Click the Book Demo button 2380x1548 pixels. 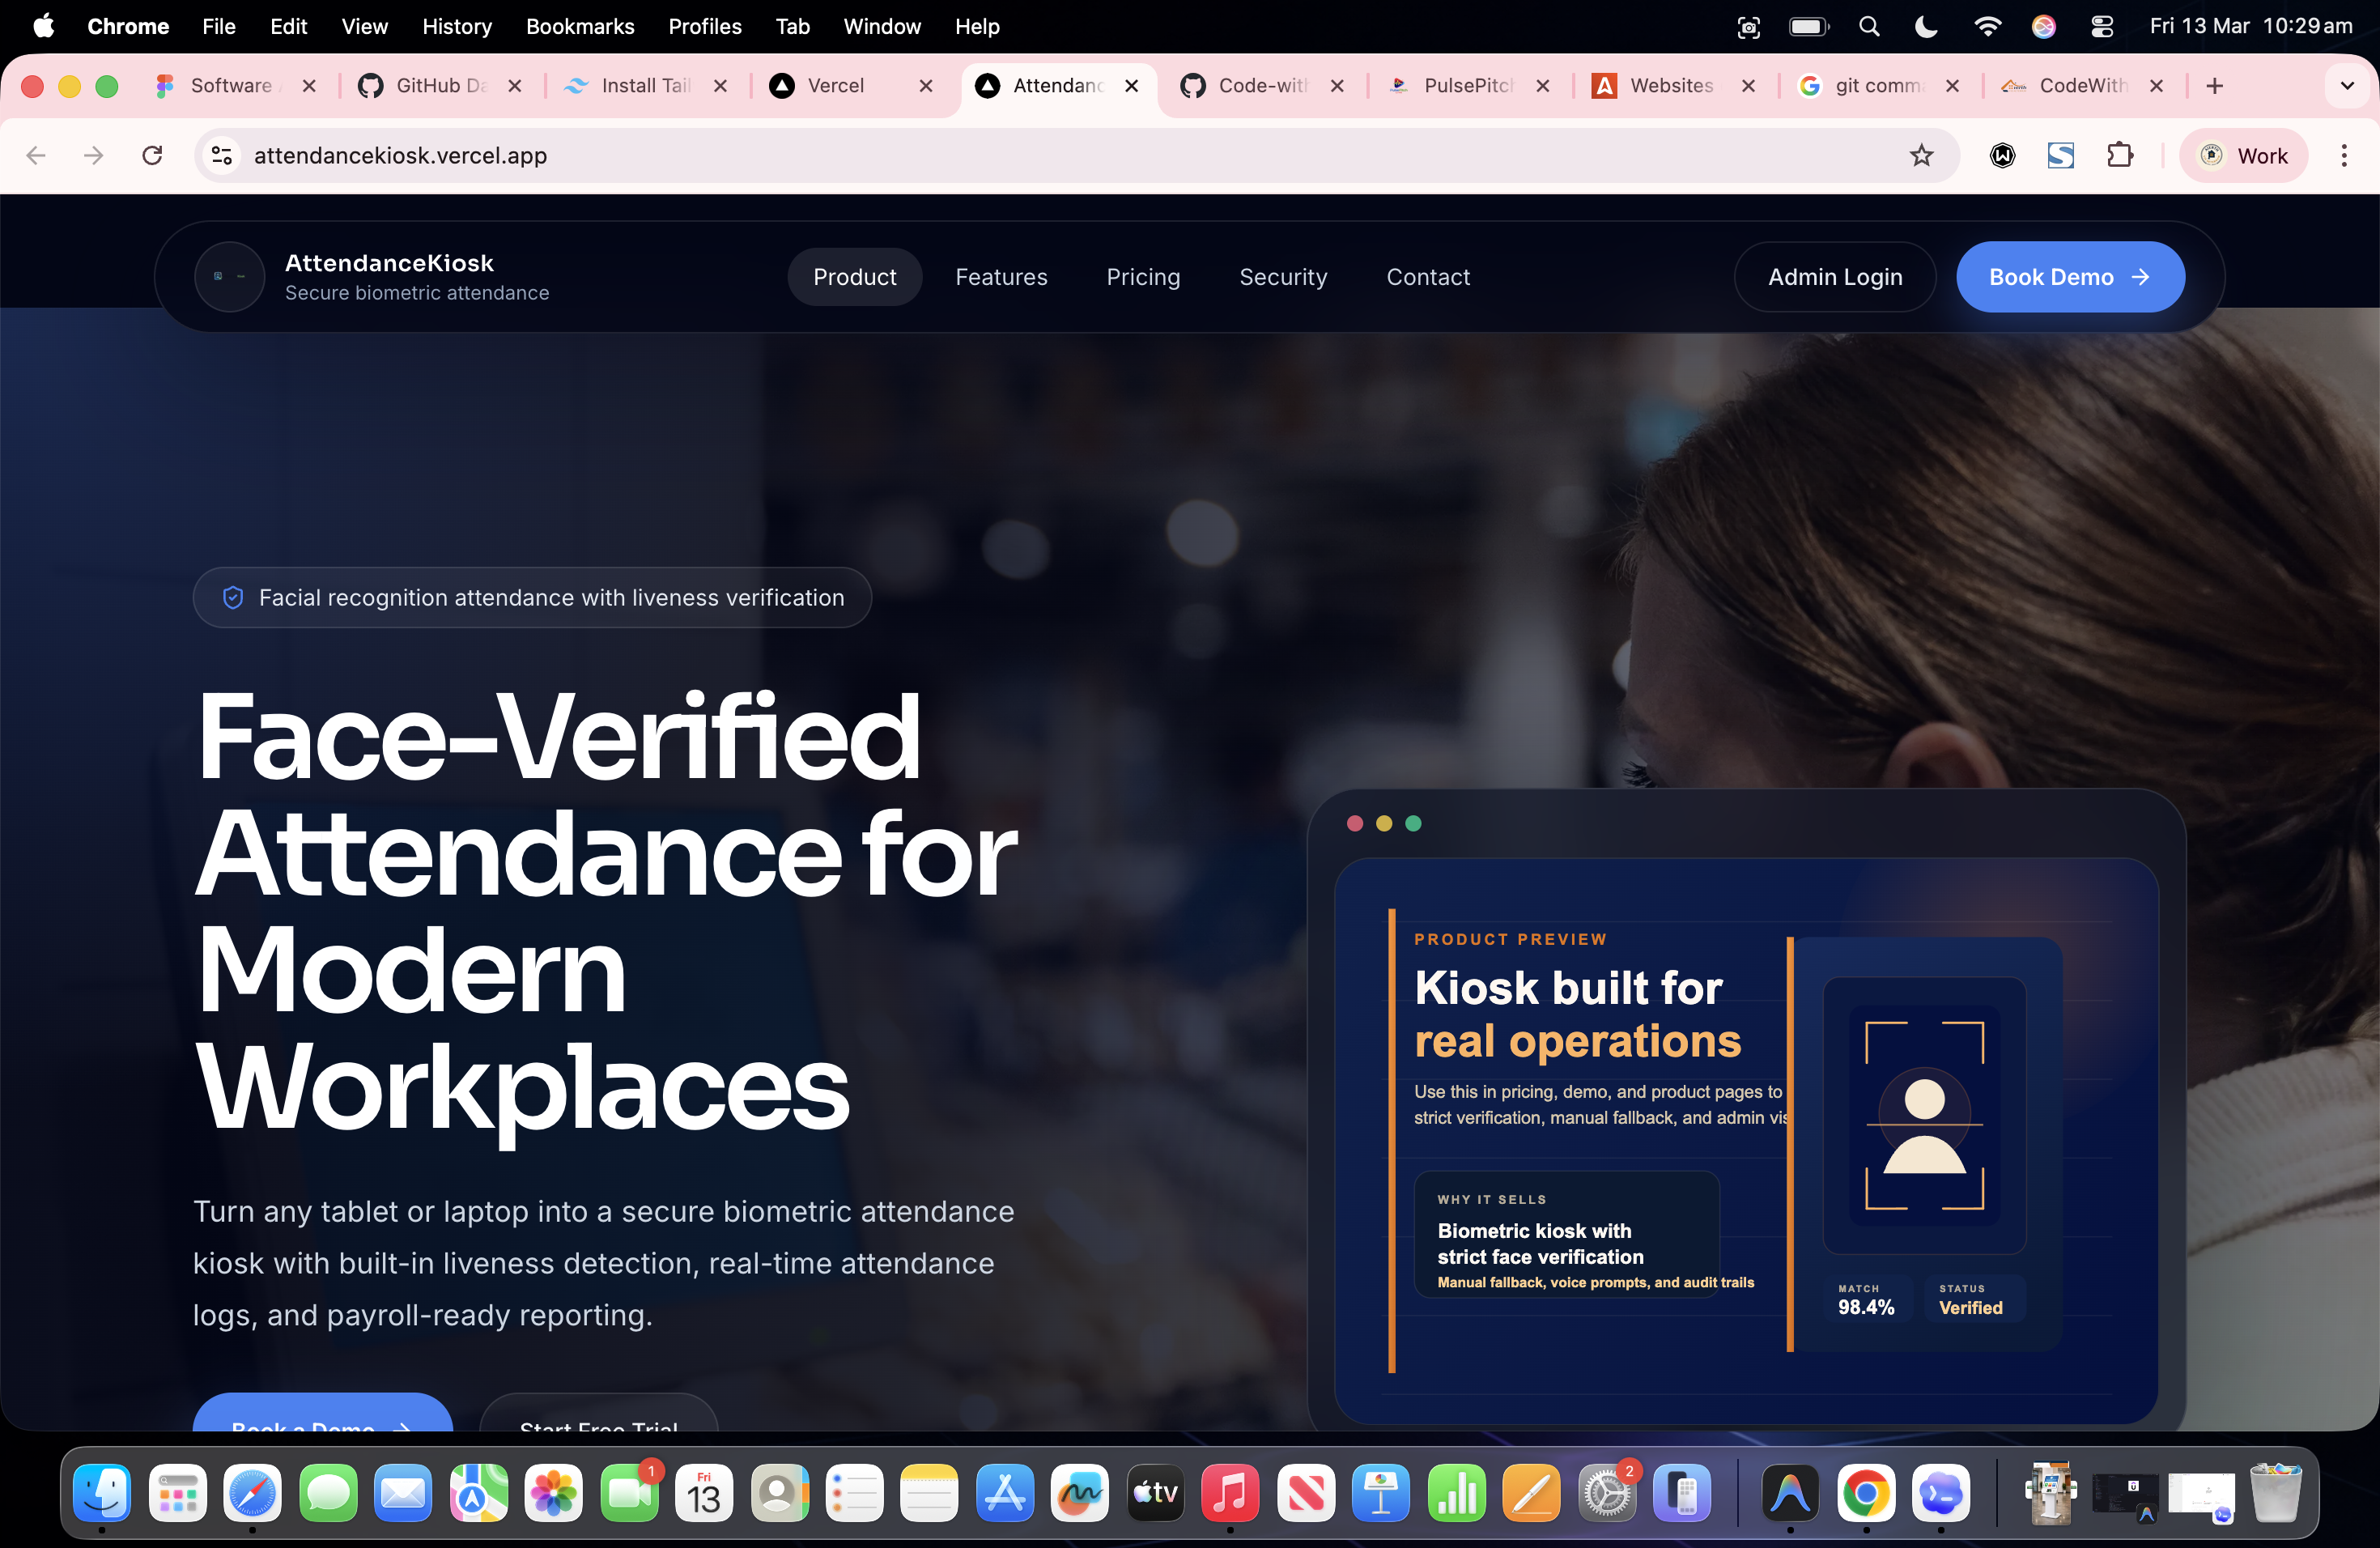2069,277
